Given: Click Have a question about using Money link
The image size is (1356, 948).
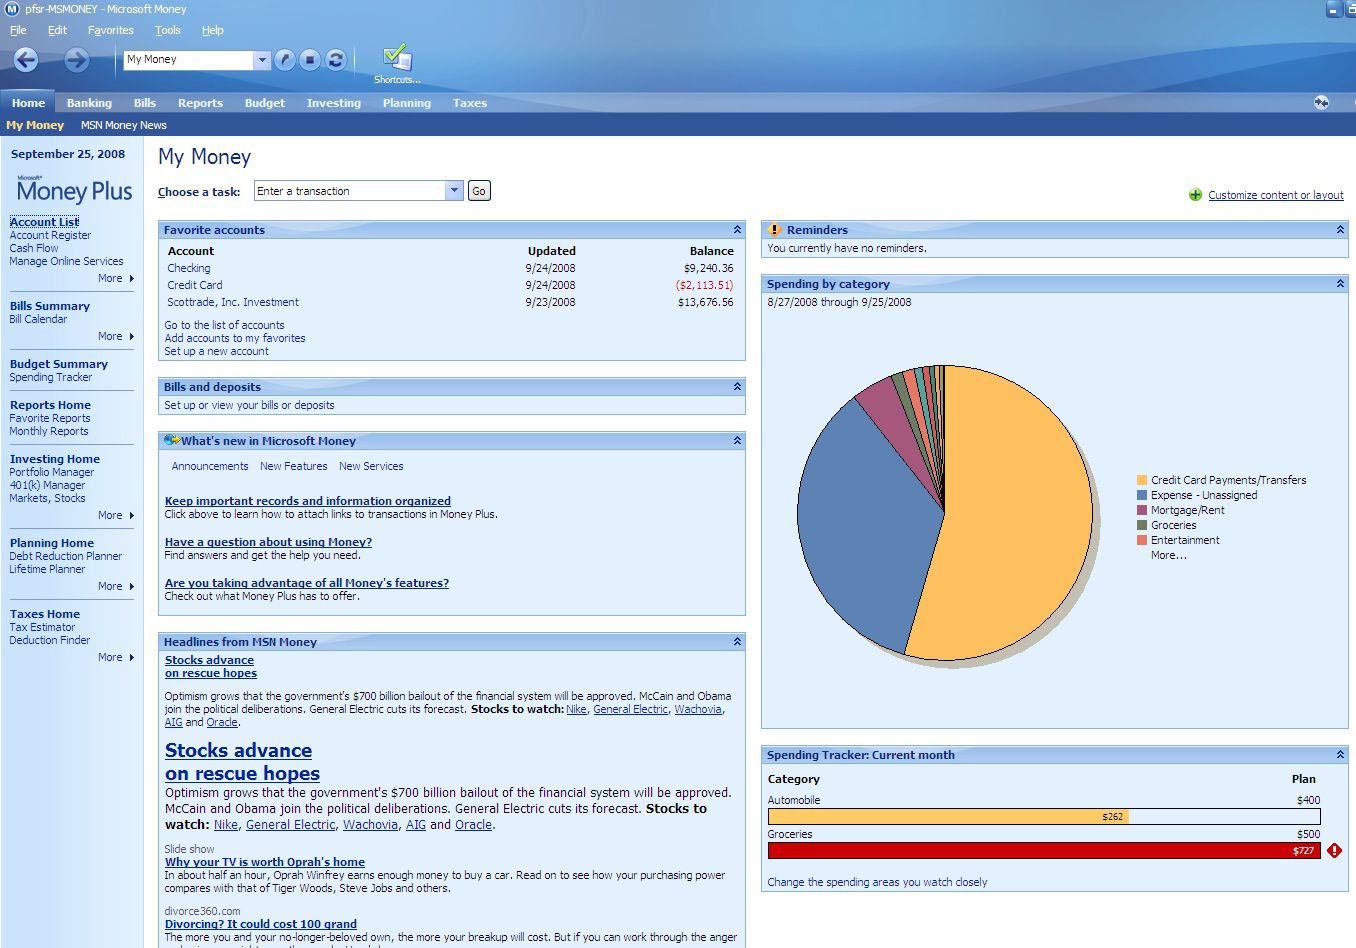Looking at the screenshot, I should [x=268, y=542].
